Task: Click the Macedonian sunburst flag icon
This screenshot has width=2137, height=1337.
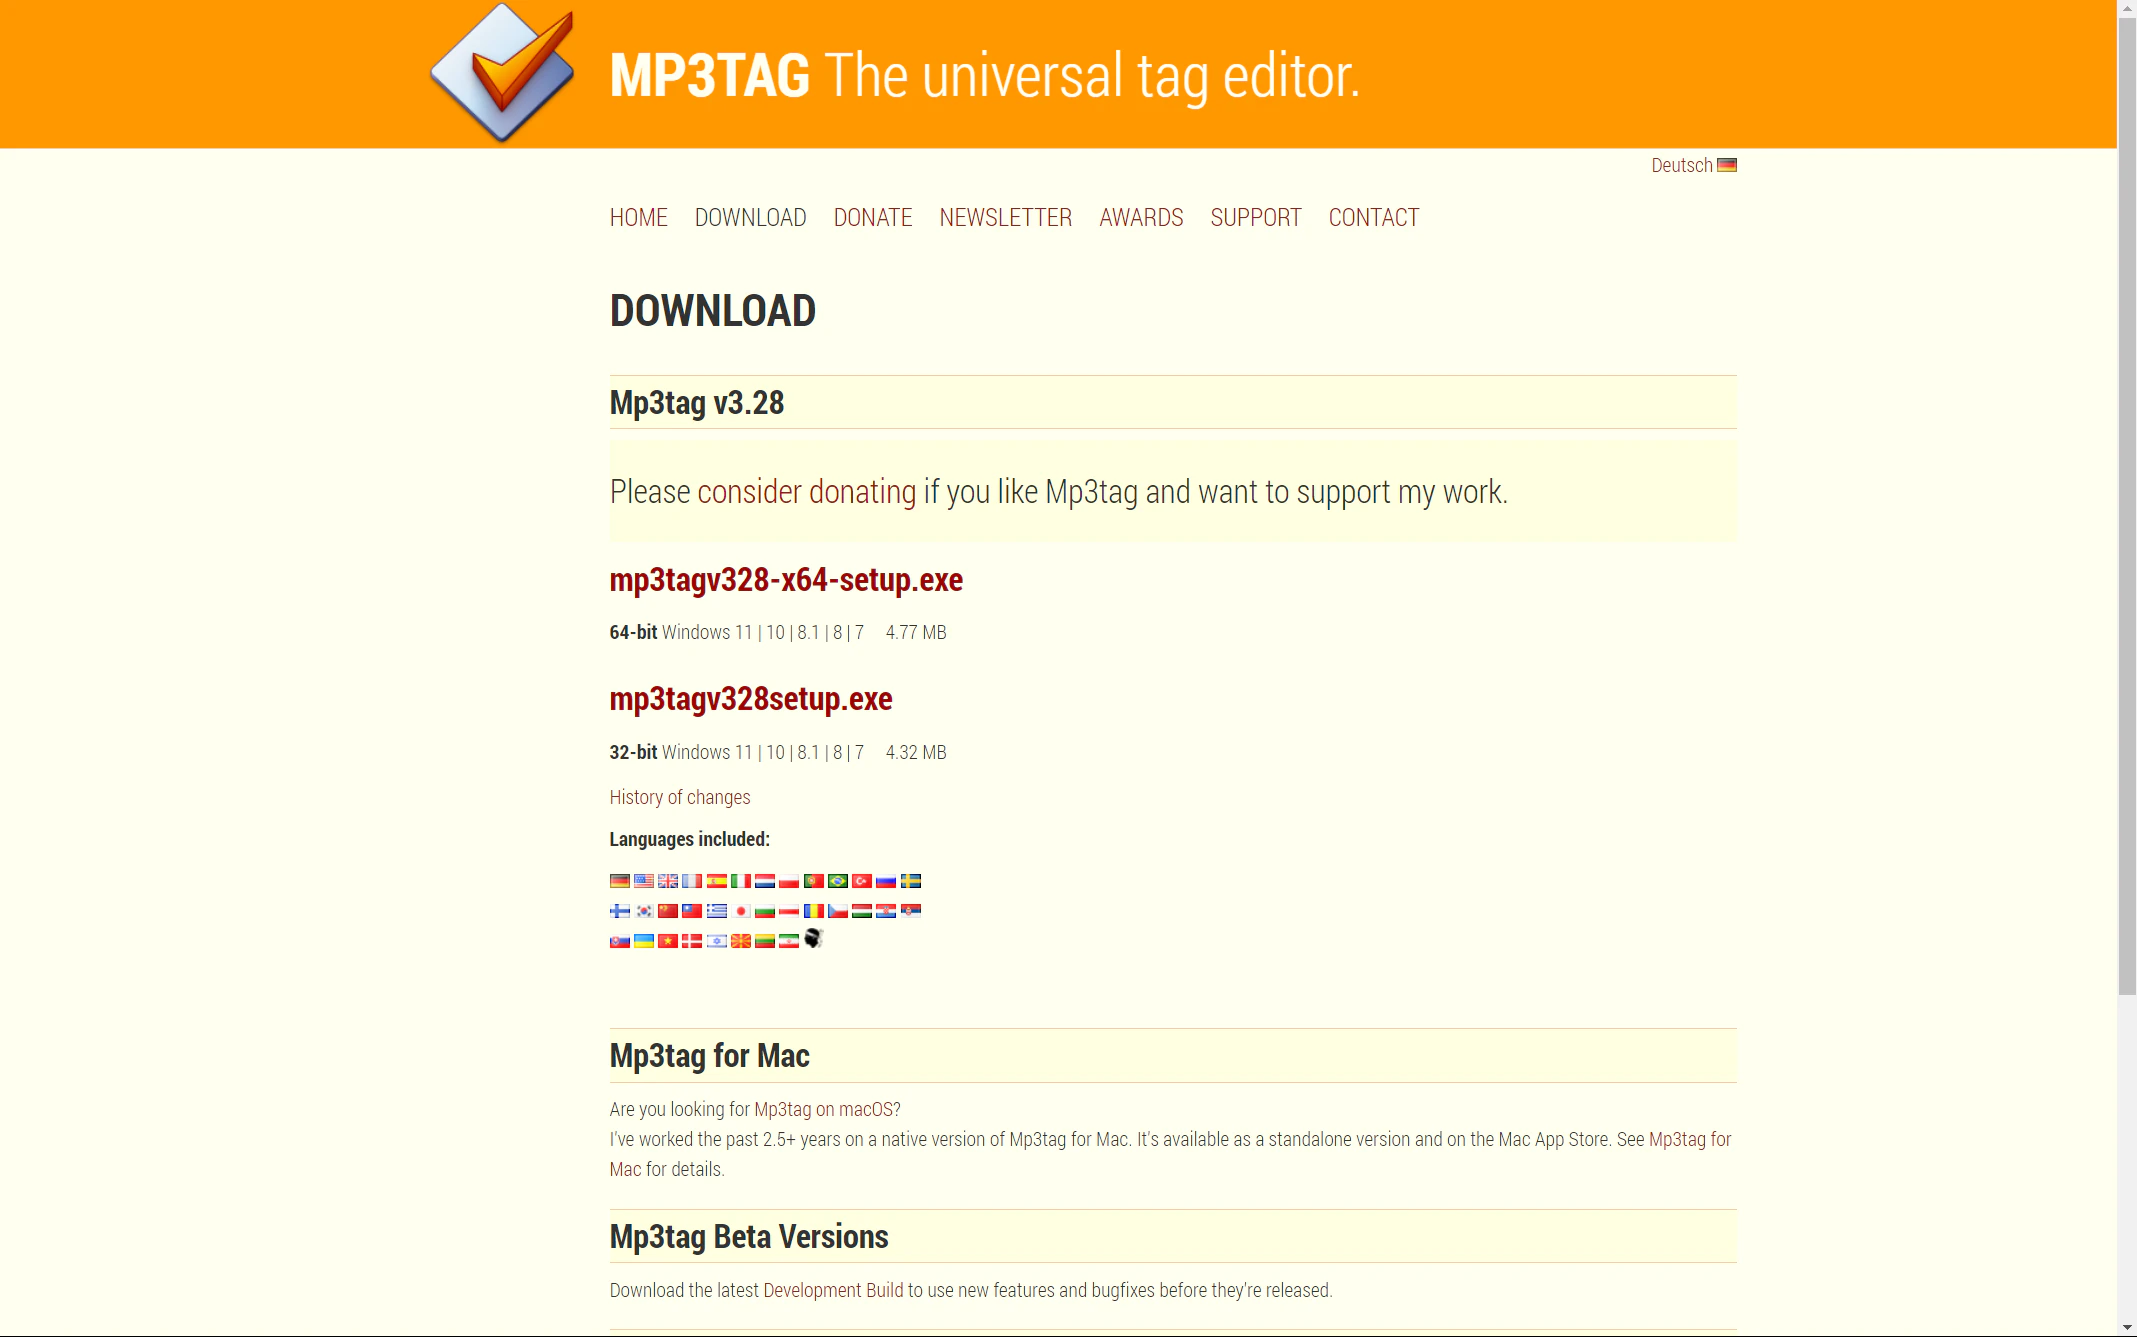Action: [741, 941]
